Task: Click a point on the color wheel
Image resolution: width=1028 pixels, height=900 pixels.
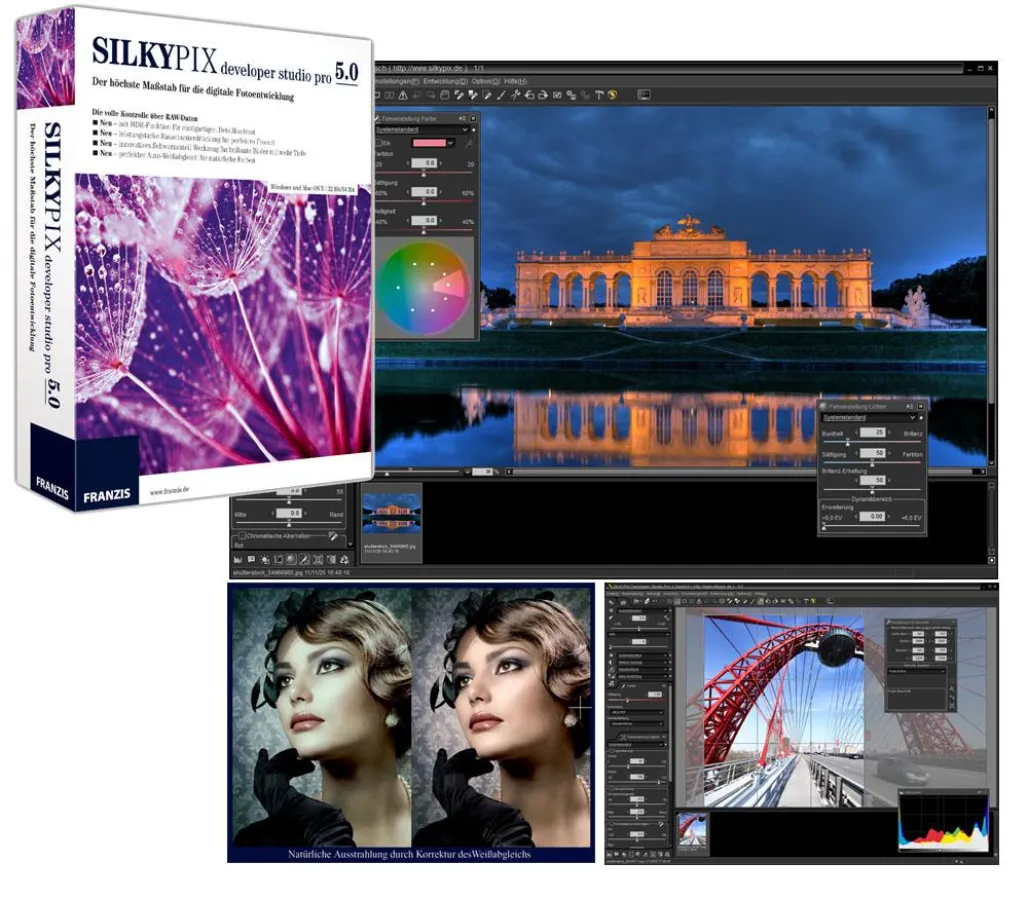Action: pyautogui.click(x=448, y=285)
